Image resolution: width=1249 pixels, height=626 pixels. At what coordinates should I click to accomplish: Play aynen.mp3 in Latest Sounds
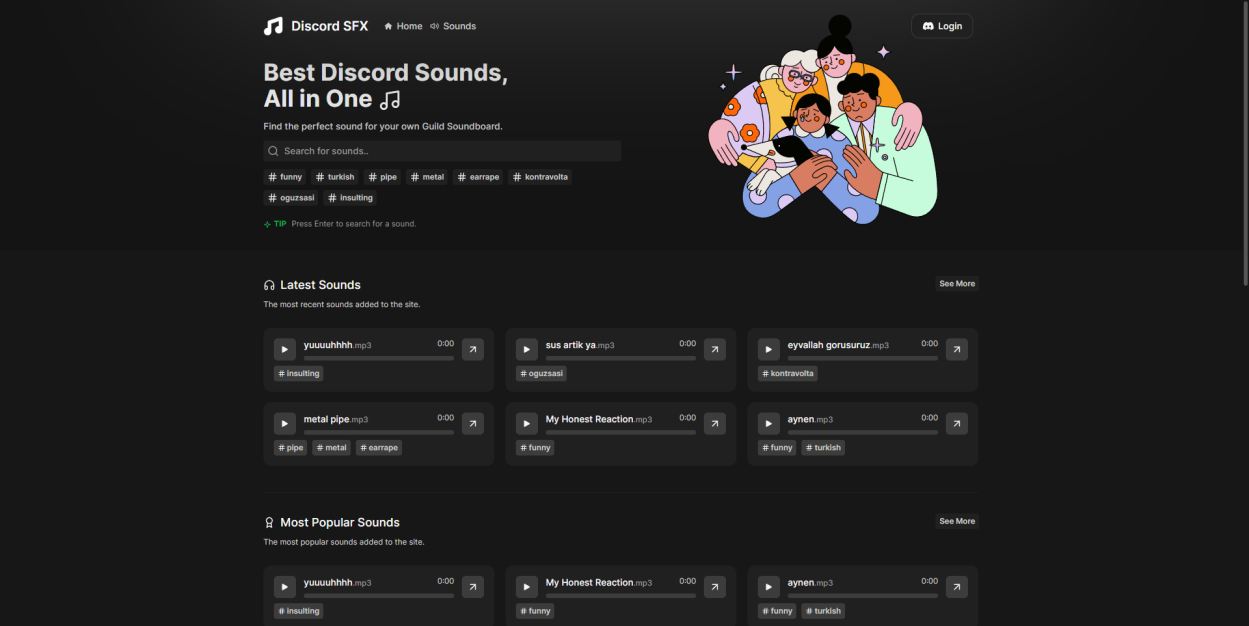click(x=769, y=423)
